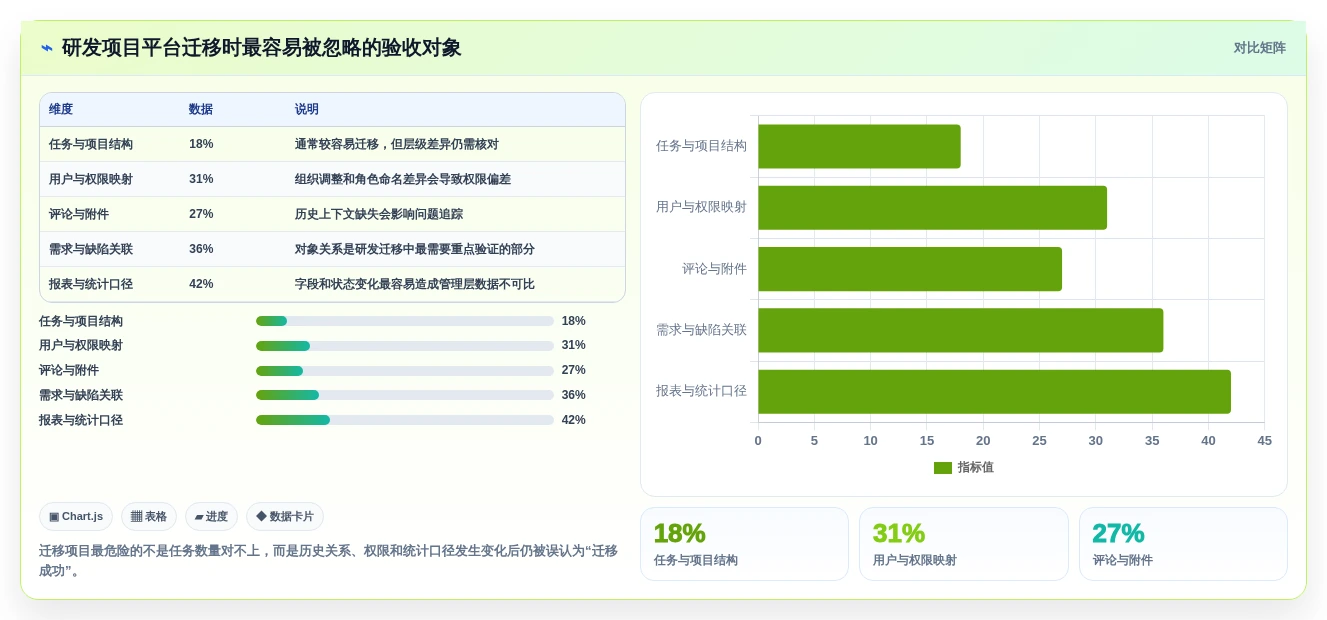The height and width of the screenshot is (620, 1327).
Task: Click table cell 用户与权限映射
Action: tap(91, 179)
